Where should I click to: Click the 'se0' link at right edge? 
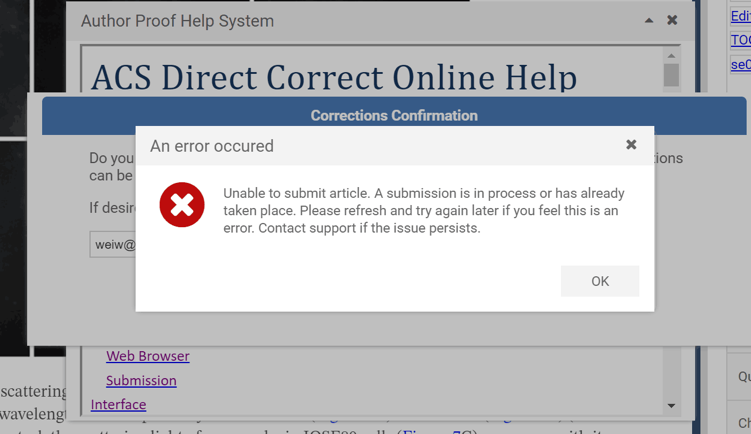click(x=740, y=64)
